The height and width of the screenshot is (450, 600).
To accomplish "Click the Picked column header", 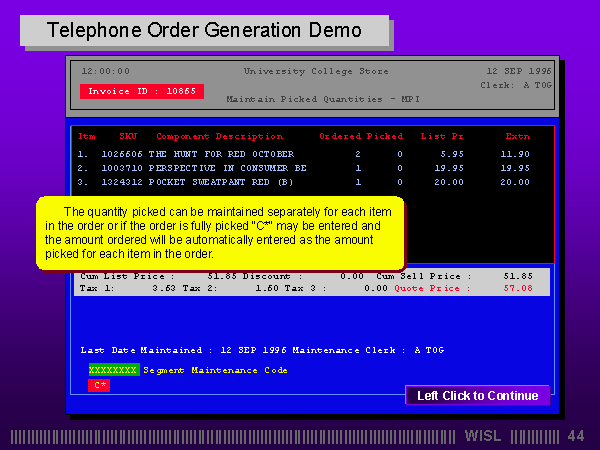I will point(385,135).
